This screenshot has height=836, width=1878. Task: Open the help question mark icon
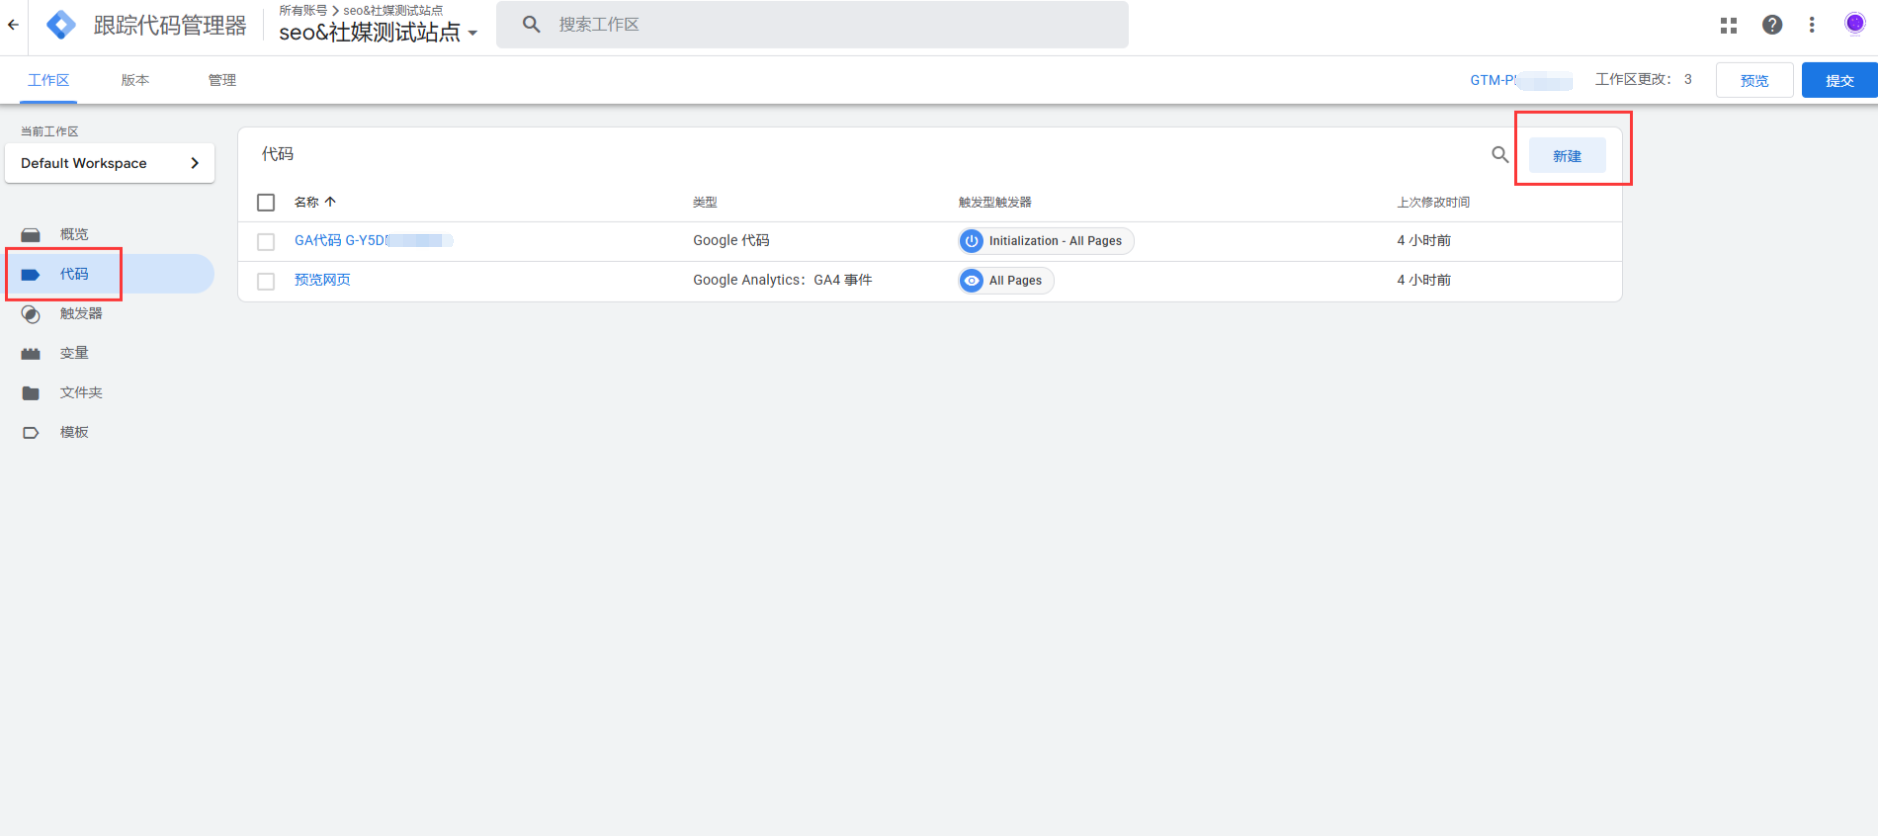(x=1772, y=25)
